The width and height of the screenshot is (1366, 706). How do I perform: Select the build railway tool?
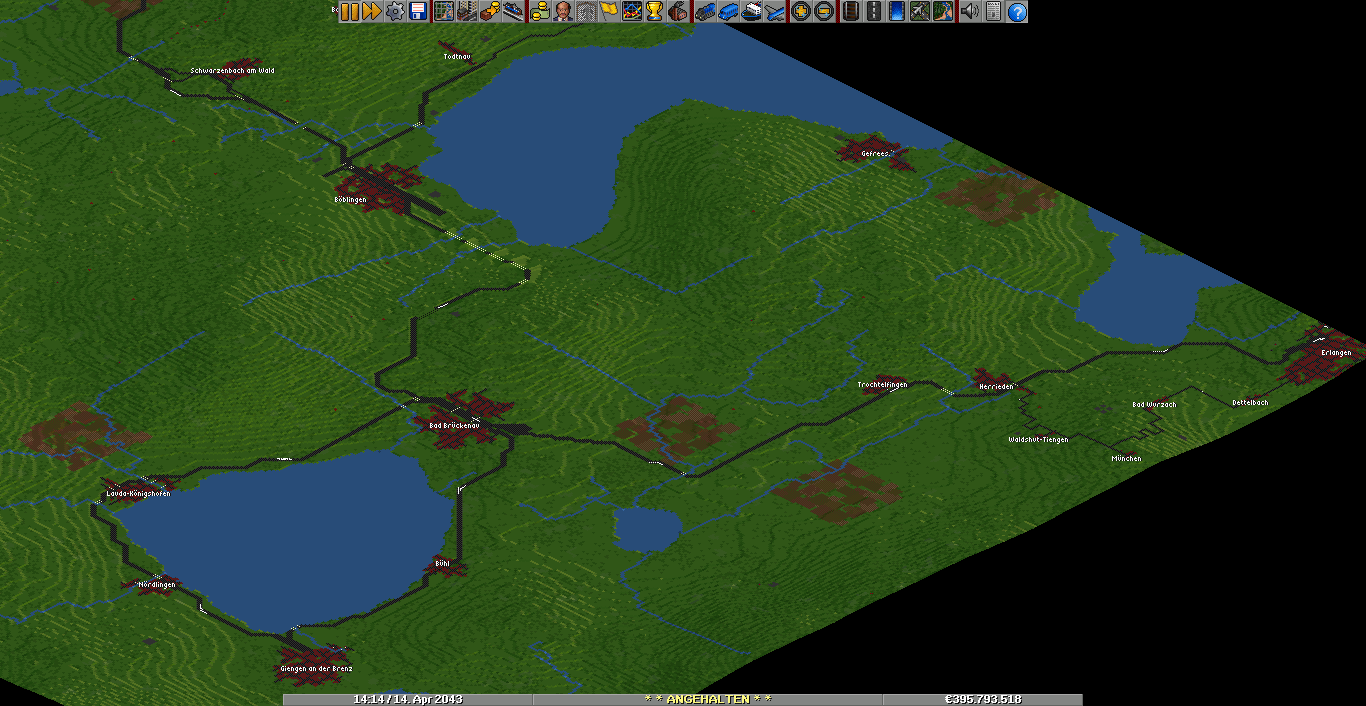coord(850,12)
